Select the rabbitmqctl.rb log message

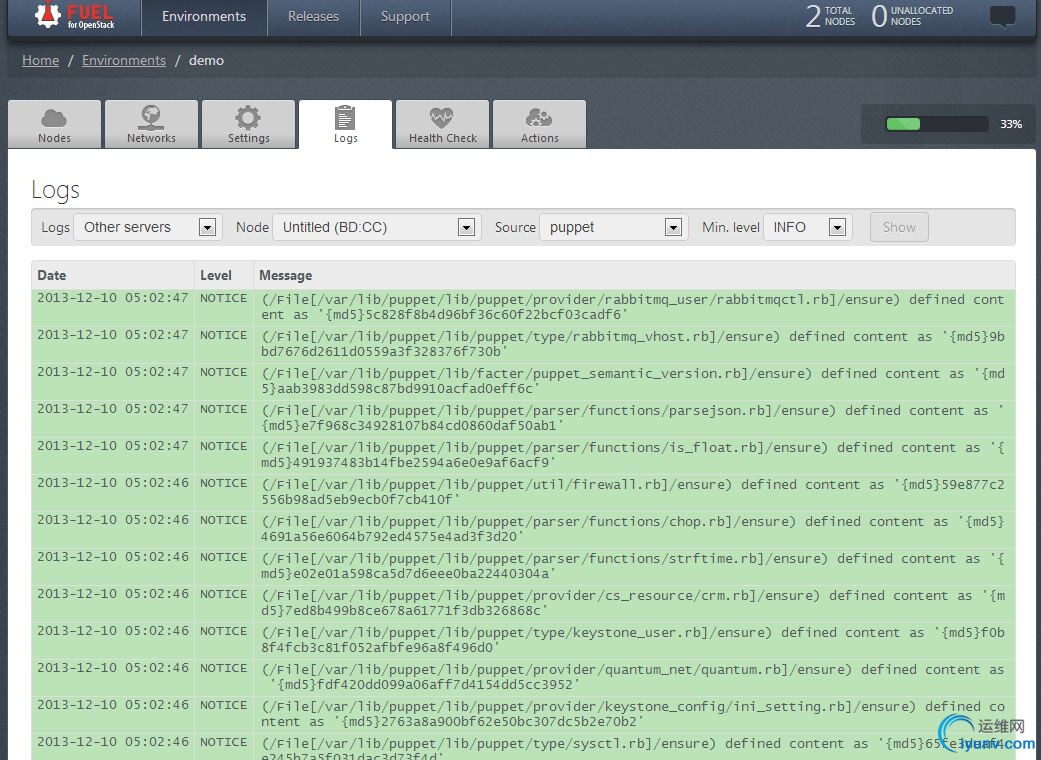tap(633, 307)
